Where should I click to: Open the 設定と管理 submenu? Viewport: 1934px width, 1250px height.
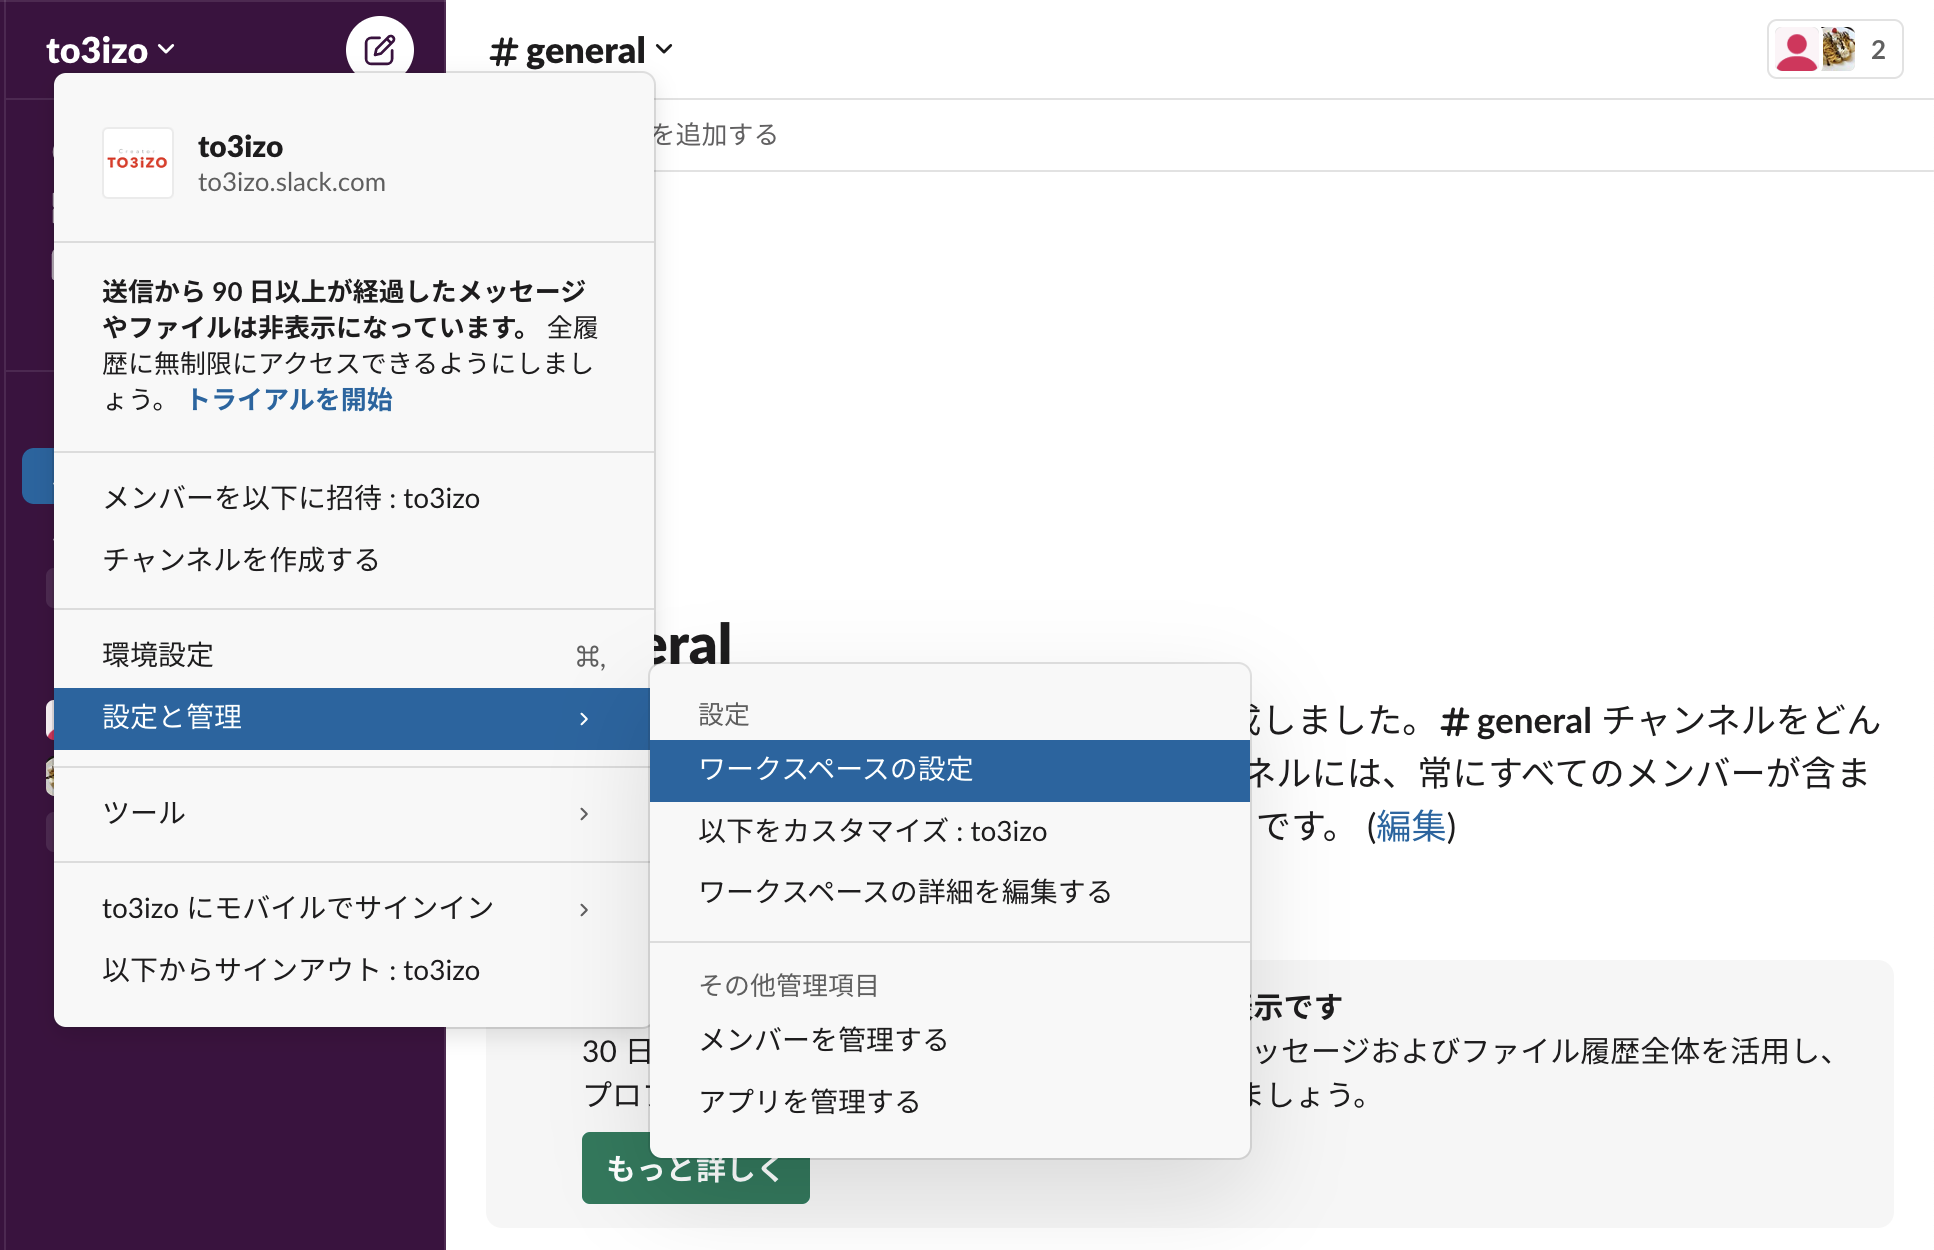pyautogui.click(x=171, y=717)
